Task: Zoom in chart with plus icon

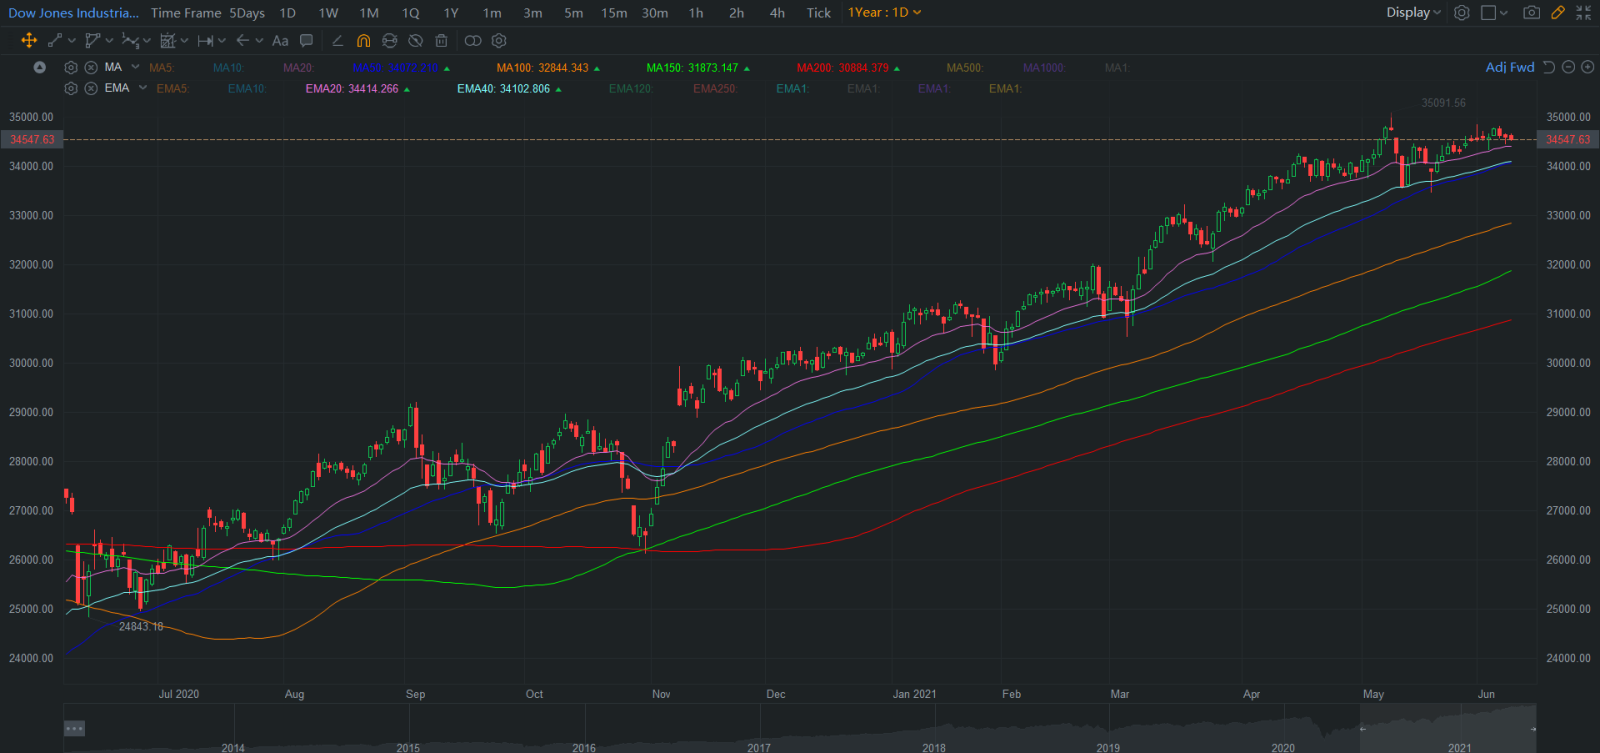Action: [1587, 67]
